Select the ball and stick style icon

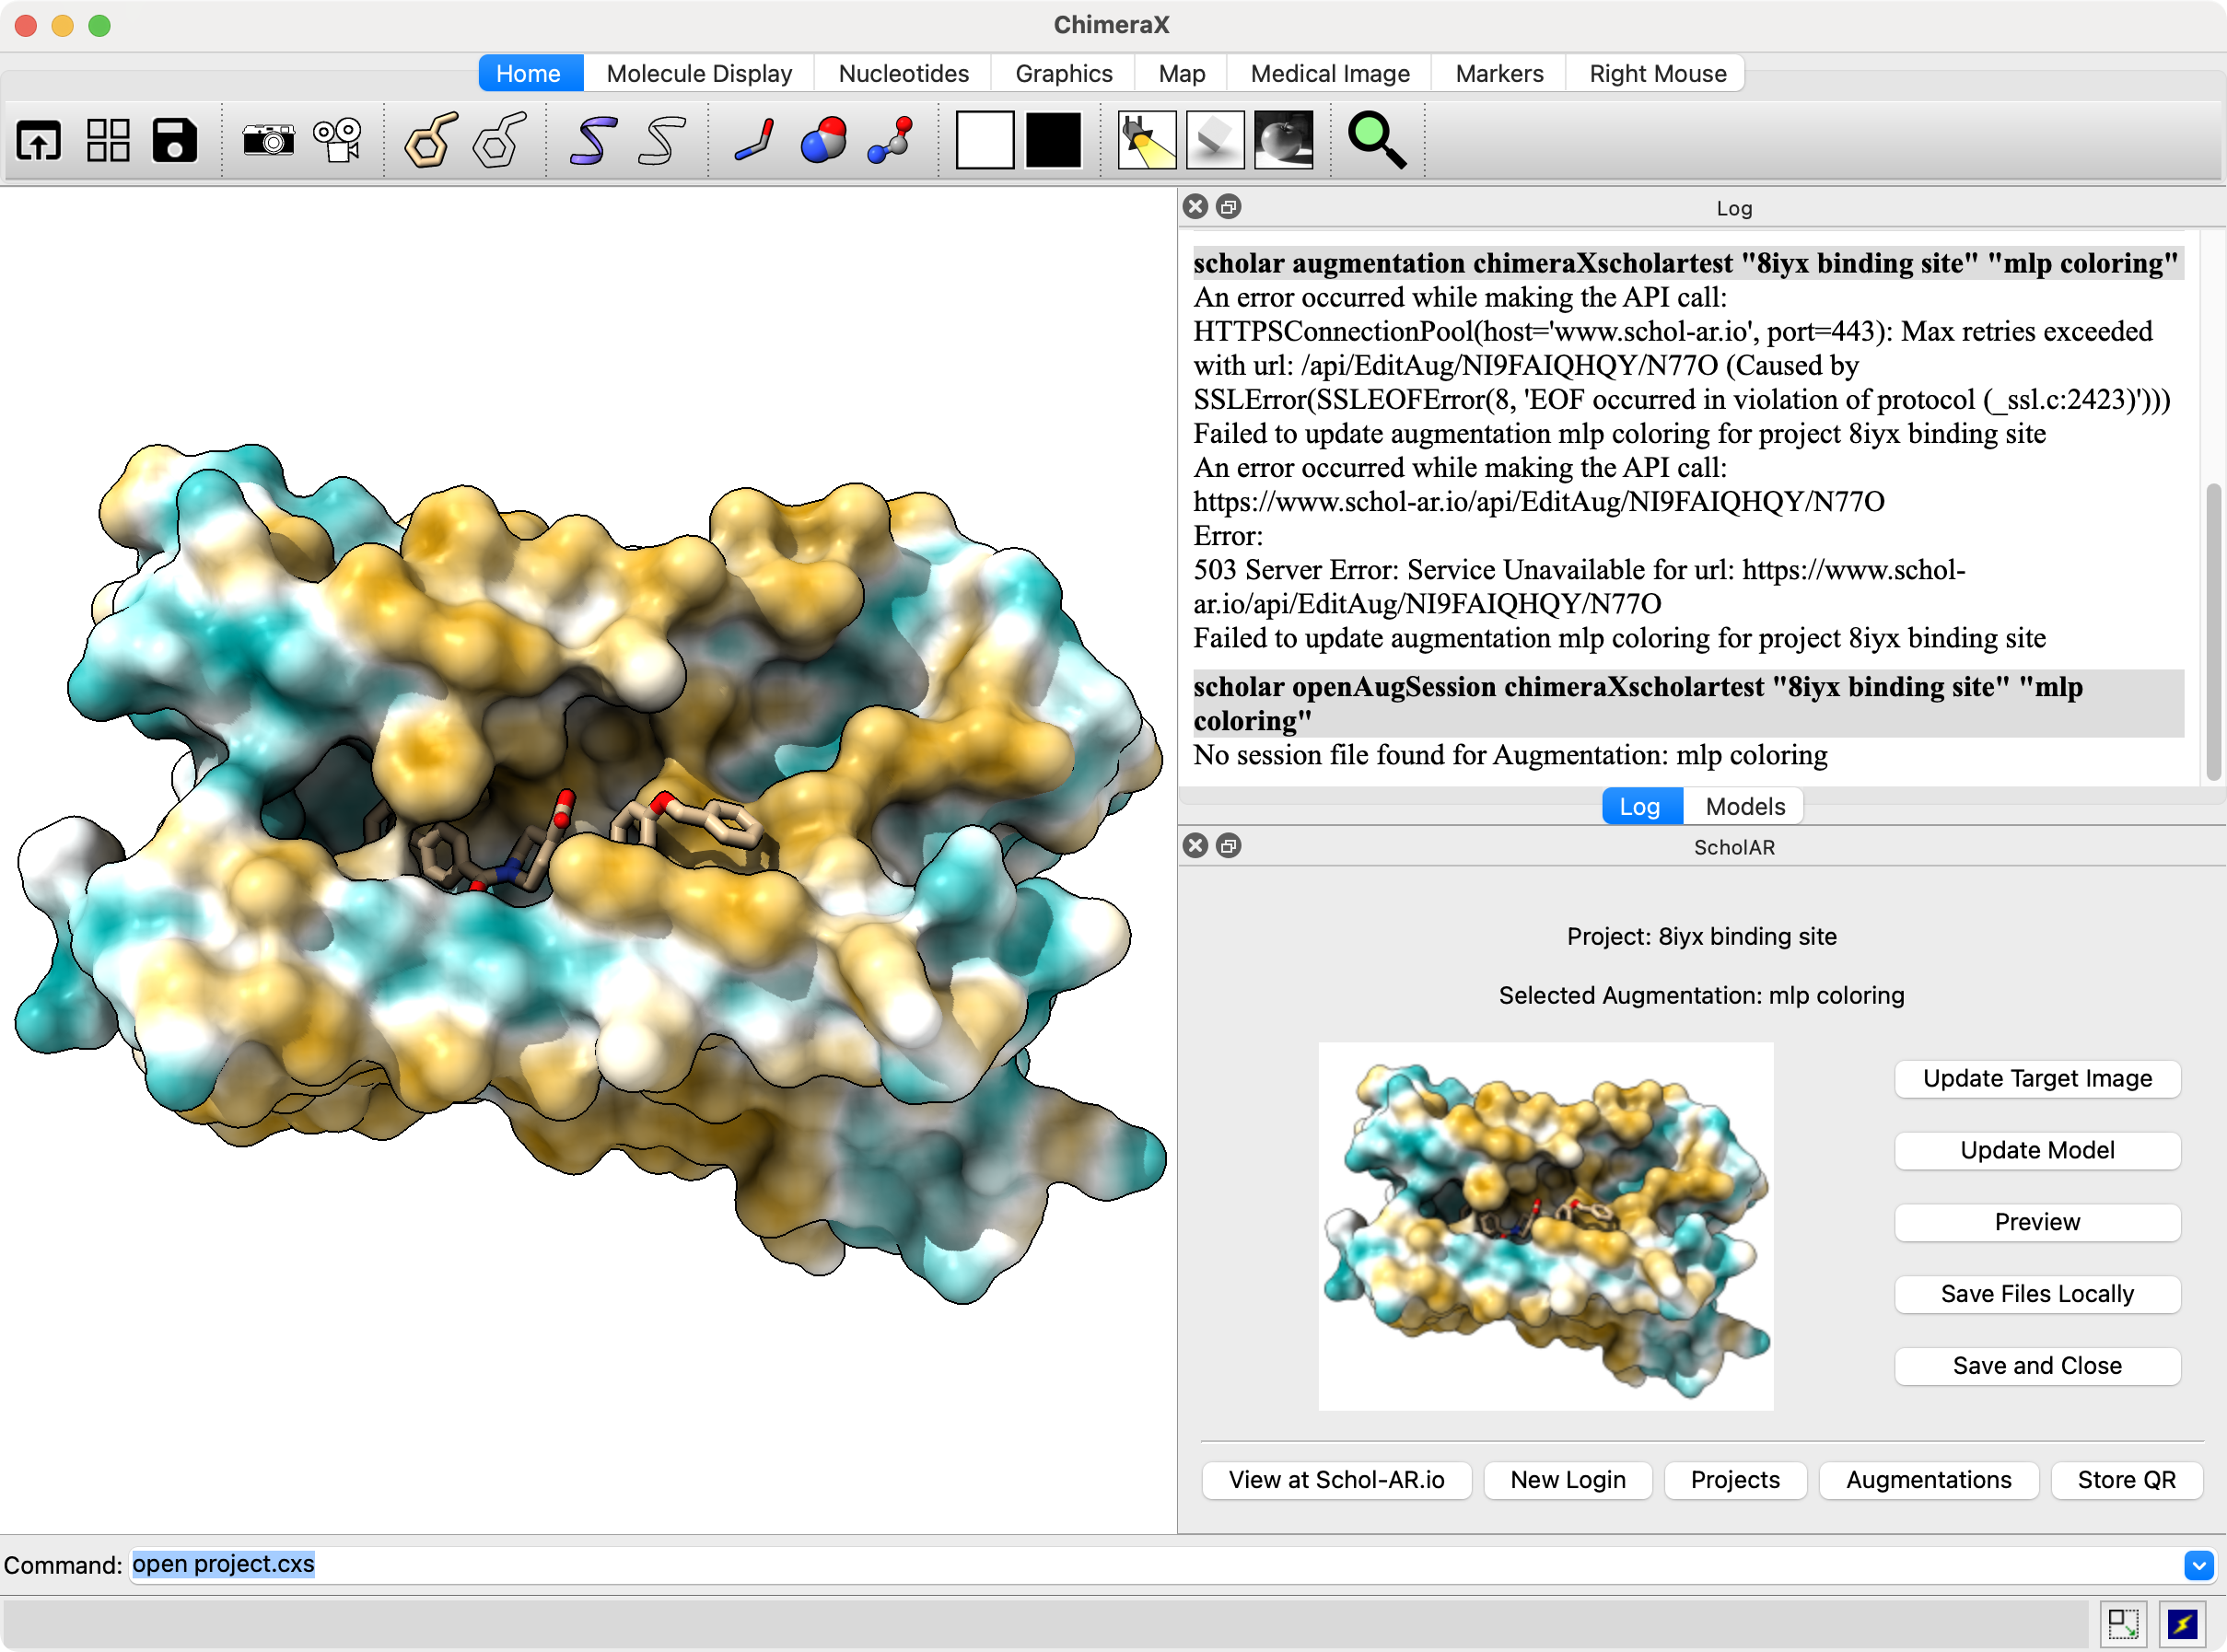point(890,140)
